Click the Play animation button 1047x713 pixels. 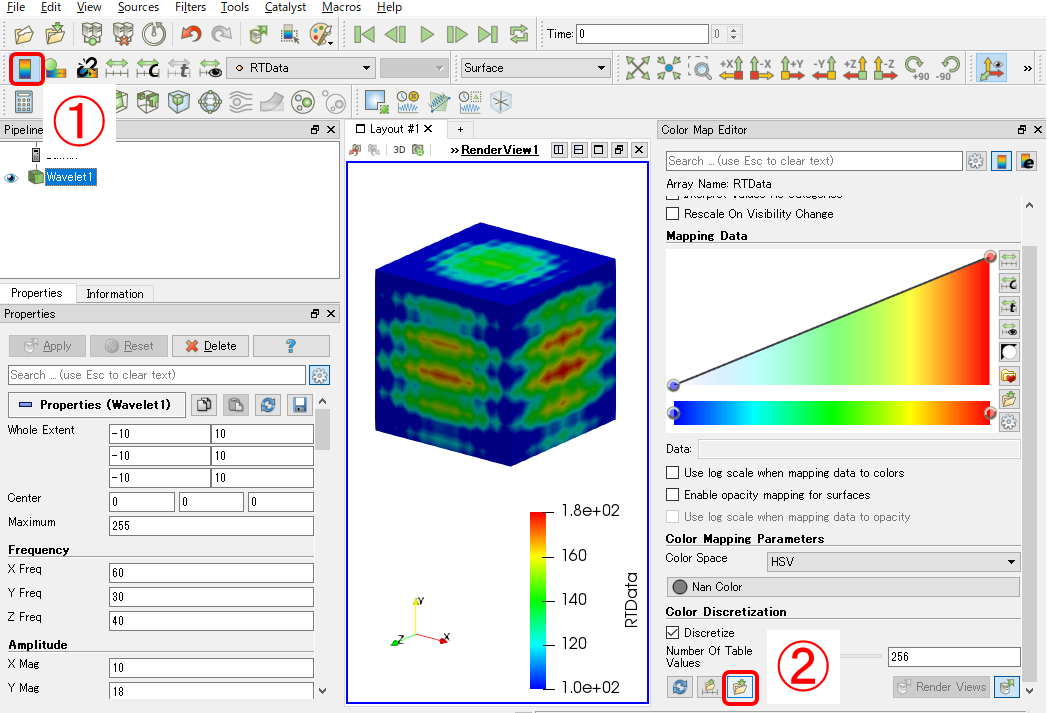pyautogui.click(x=427, y=33)
